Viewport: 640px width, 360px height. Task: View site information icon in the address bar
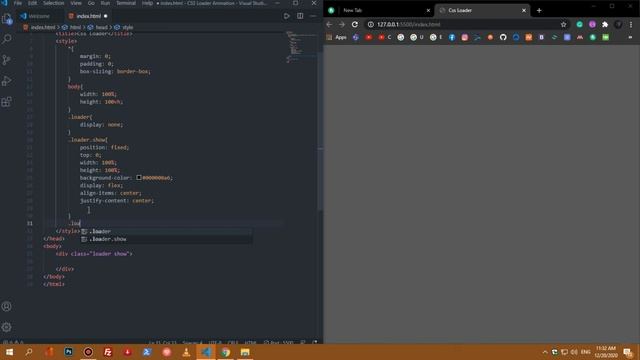pos(371,24)
